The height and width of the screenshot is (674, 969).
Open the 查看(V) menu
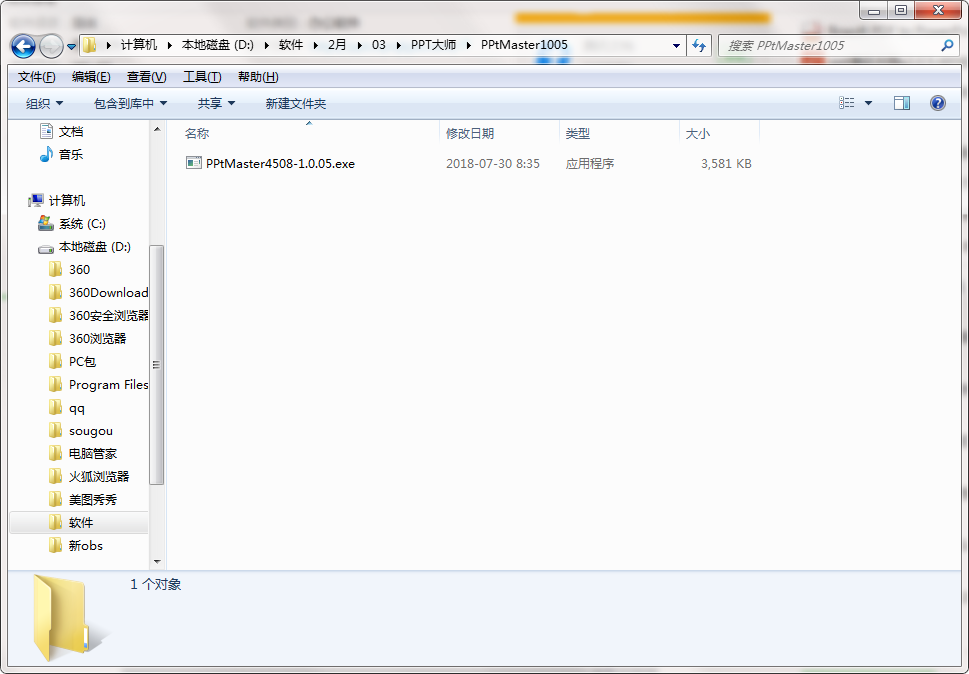point(146,77)
